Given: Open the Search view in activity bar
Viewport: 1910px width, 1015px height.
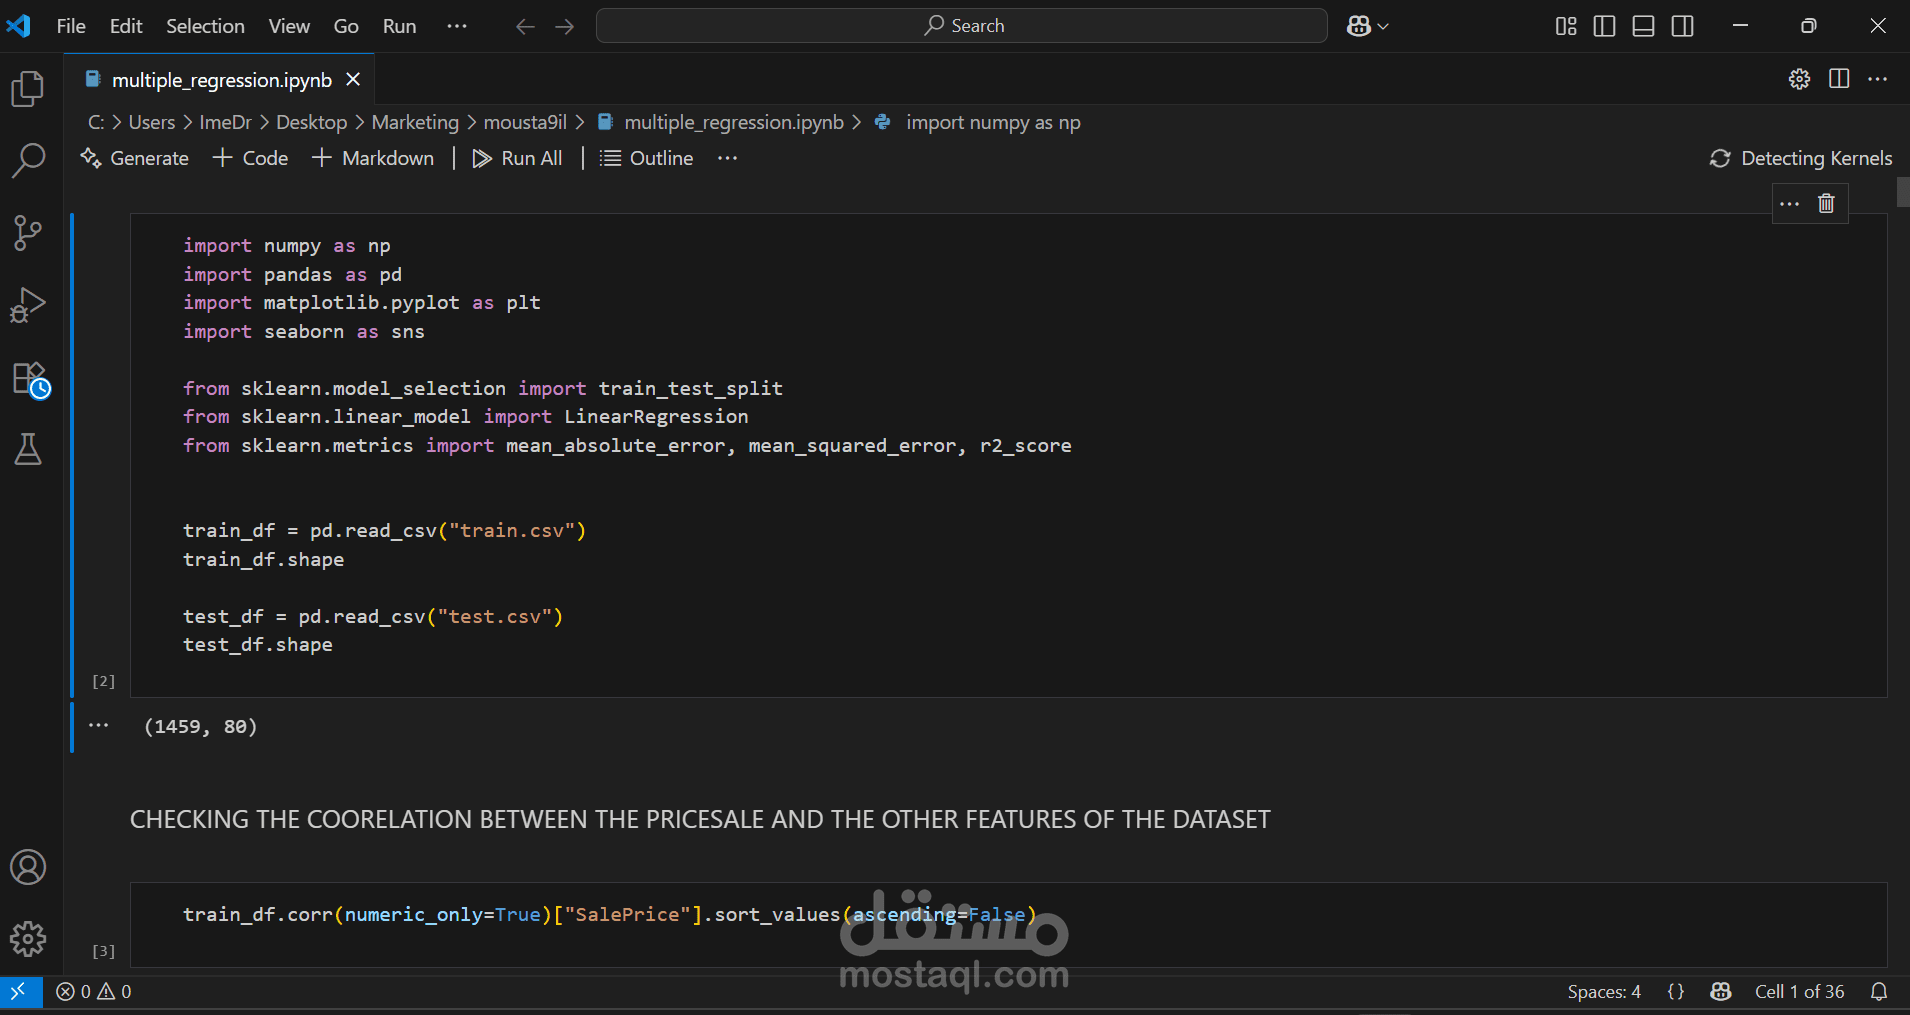Looking at the screenshot, I should click(x=28, y=160).
